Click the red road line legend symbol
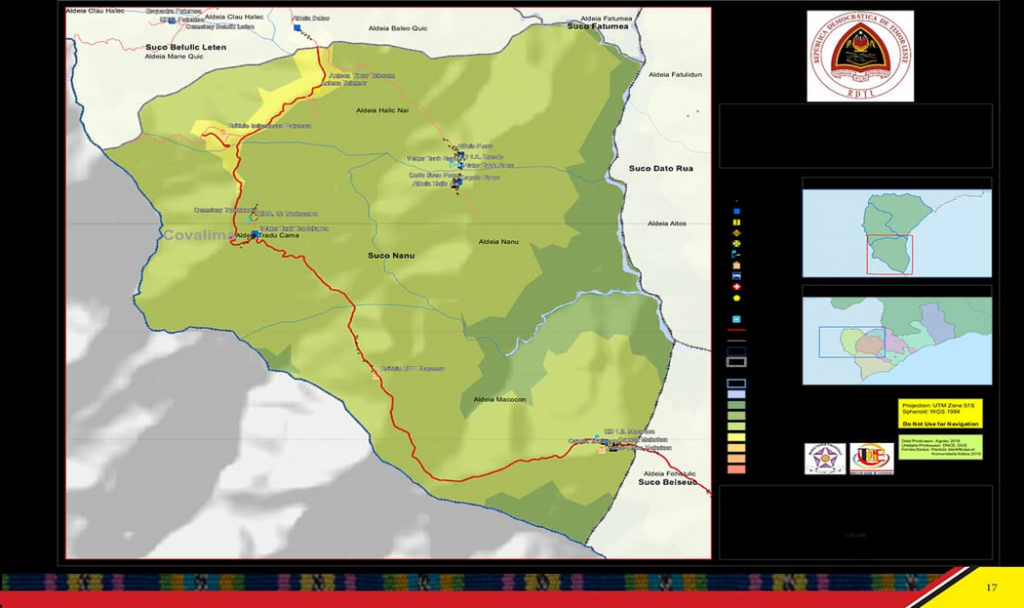 [x=736, y=330]
